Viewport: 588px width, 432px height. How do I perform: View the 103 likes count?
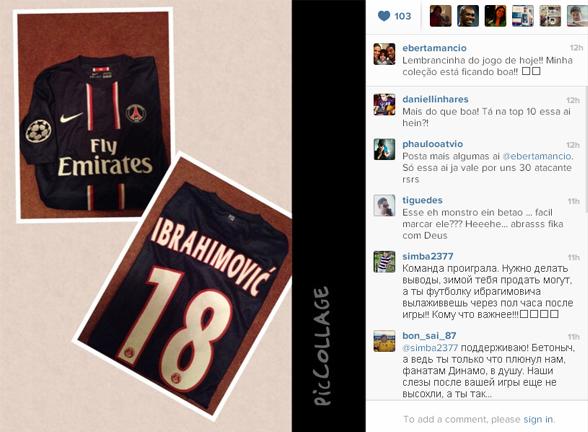pyautogui.click(x=402, y=16)
